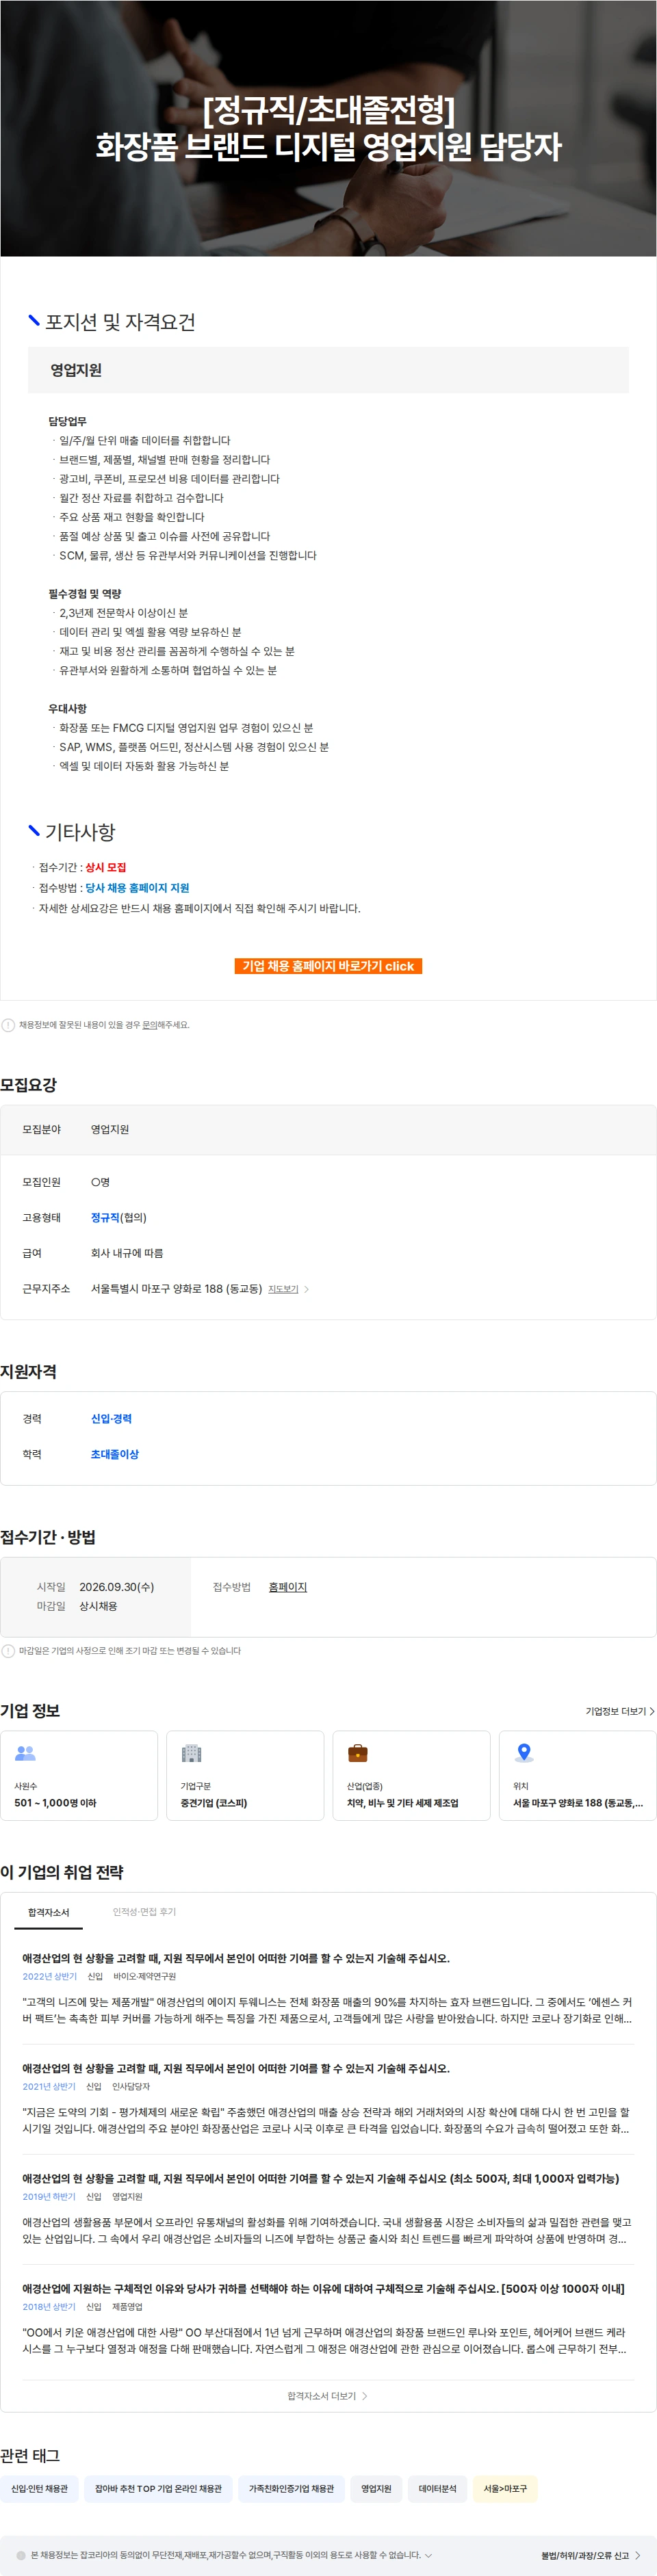Screen dimensions: 657x2576
Task: Click the job posting banner image
Action: pyautogui.click(x=328, y=128)
